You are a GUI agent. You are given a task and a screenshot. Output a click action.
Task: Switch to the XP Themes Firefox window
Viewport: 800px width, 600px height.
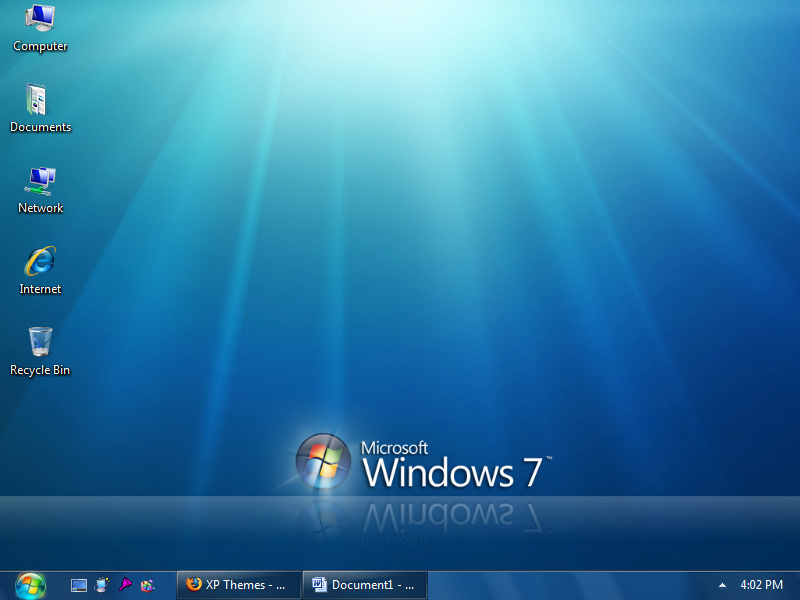click(238, 585)
